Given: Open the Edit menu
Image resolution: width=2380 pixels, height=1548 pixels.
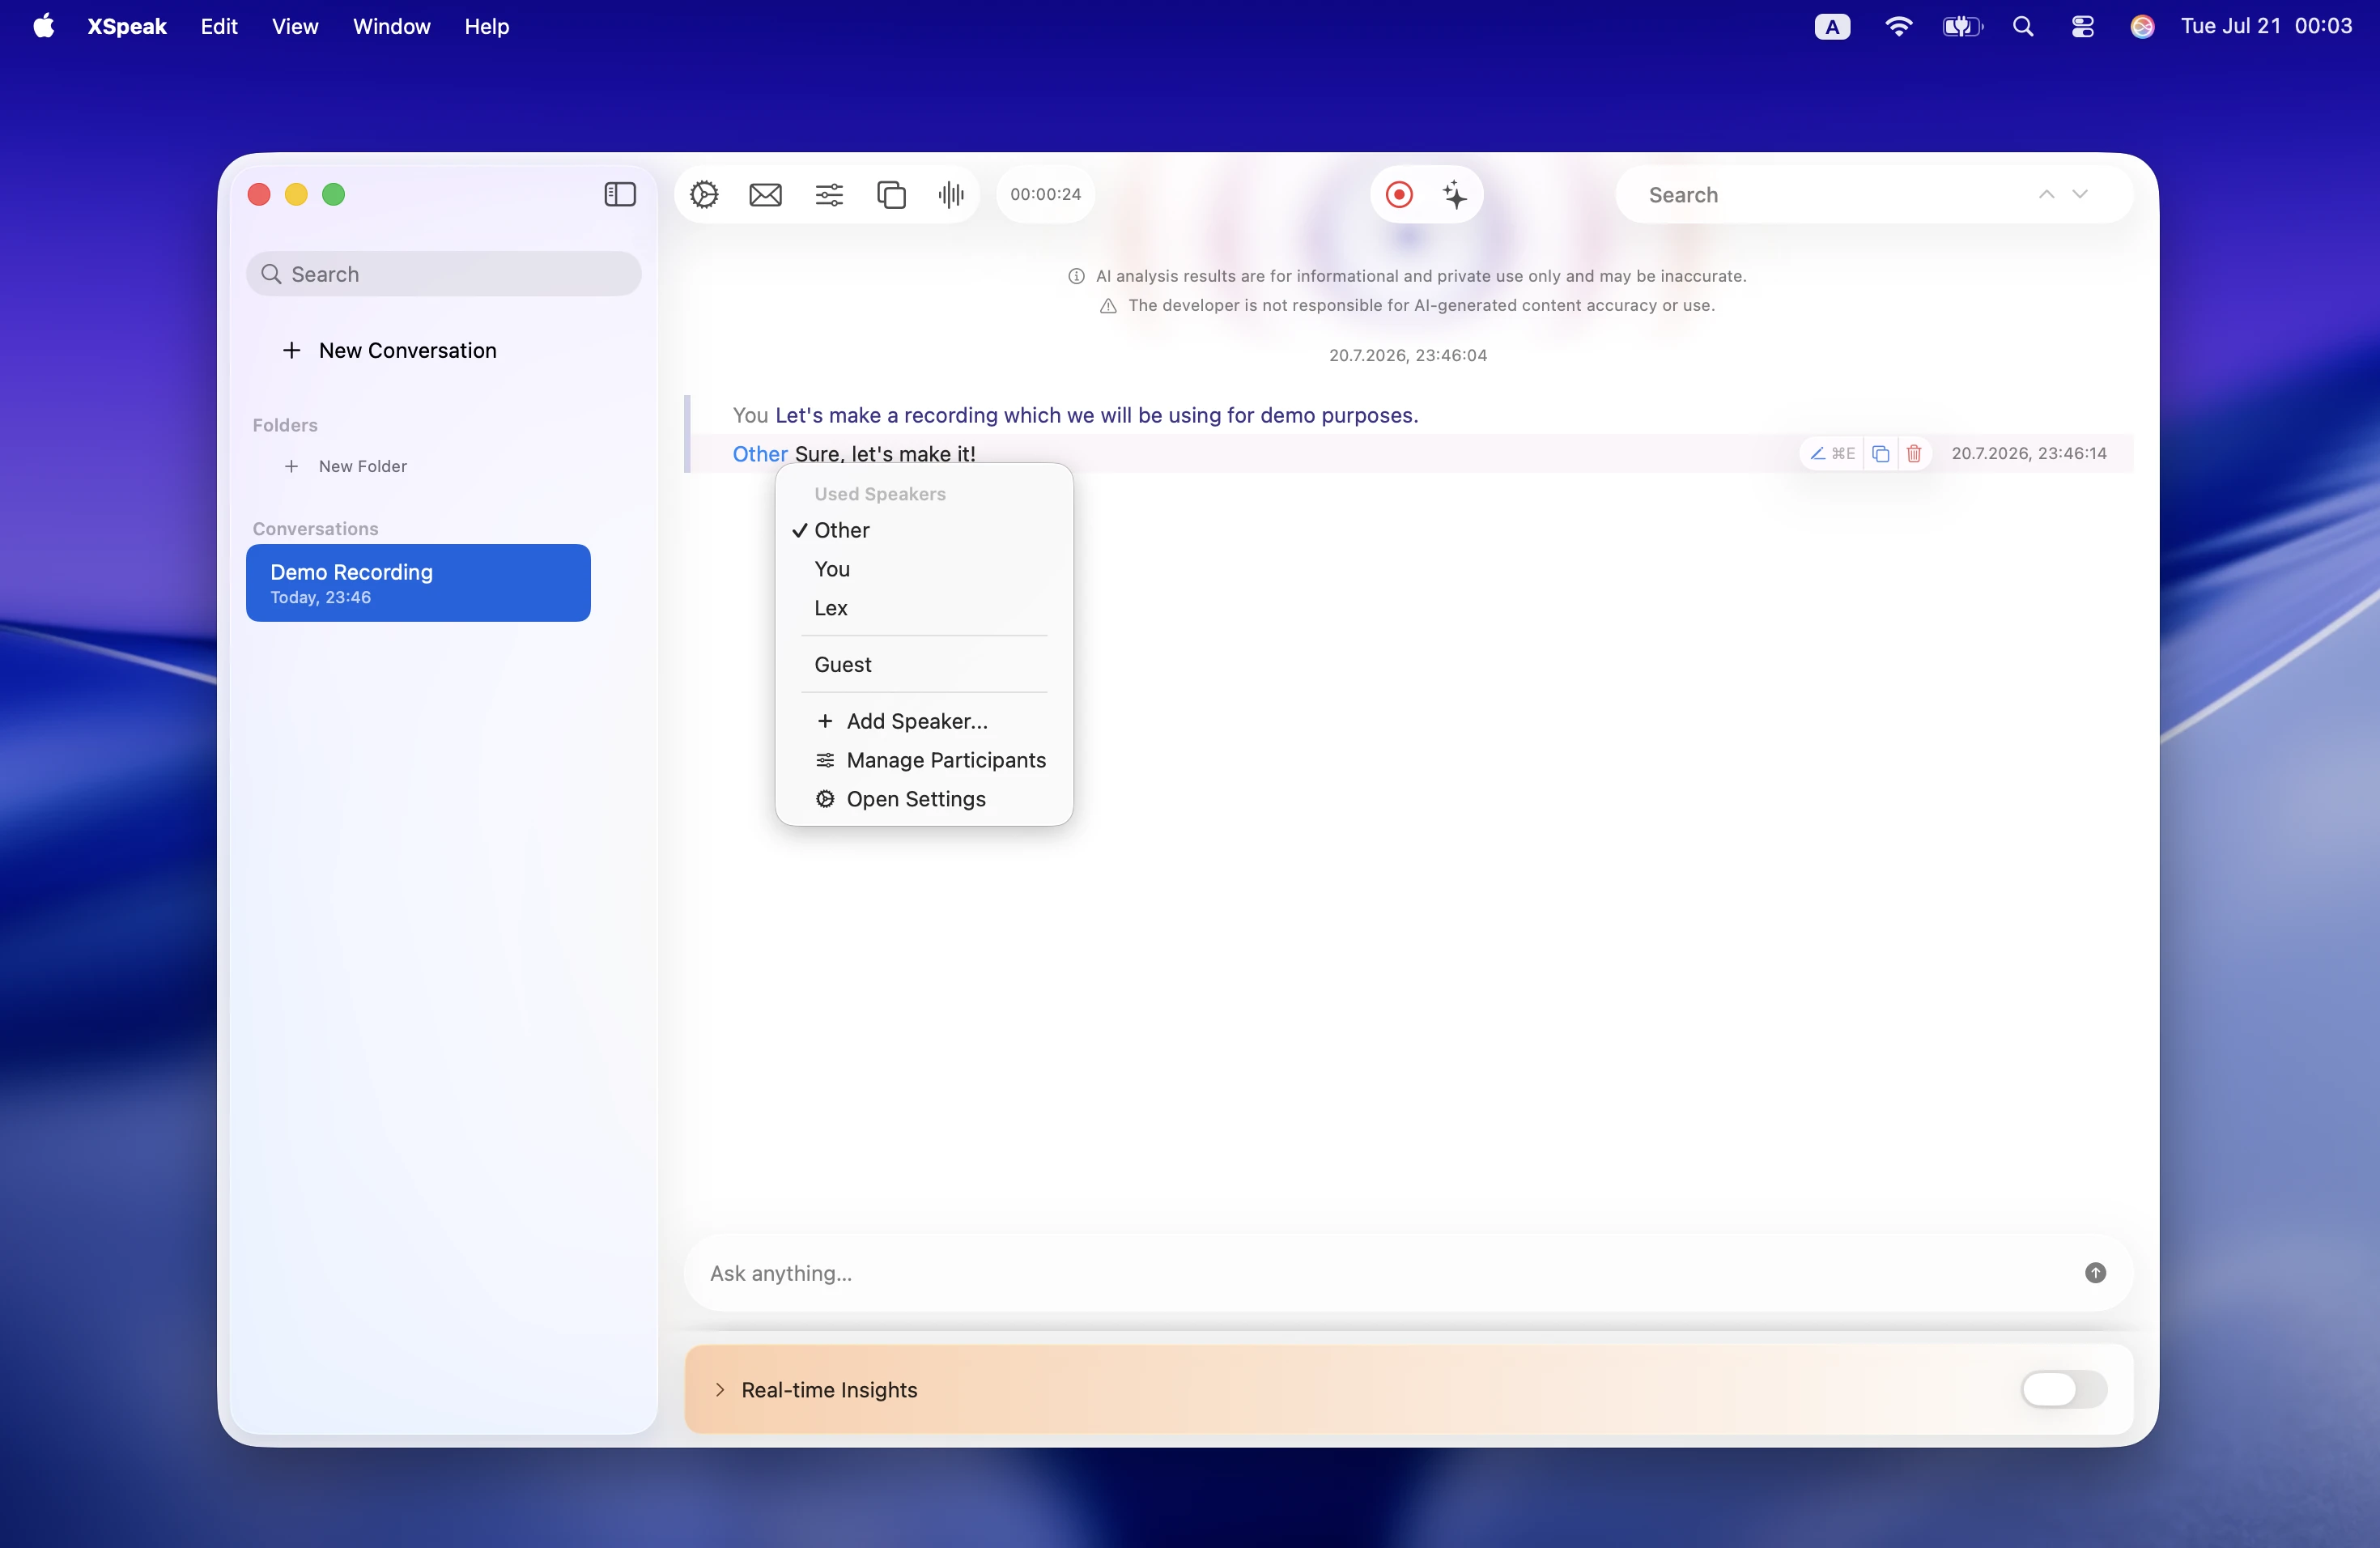Looking at the screenshot, I should click(219, 26).
